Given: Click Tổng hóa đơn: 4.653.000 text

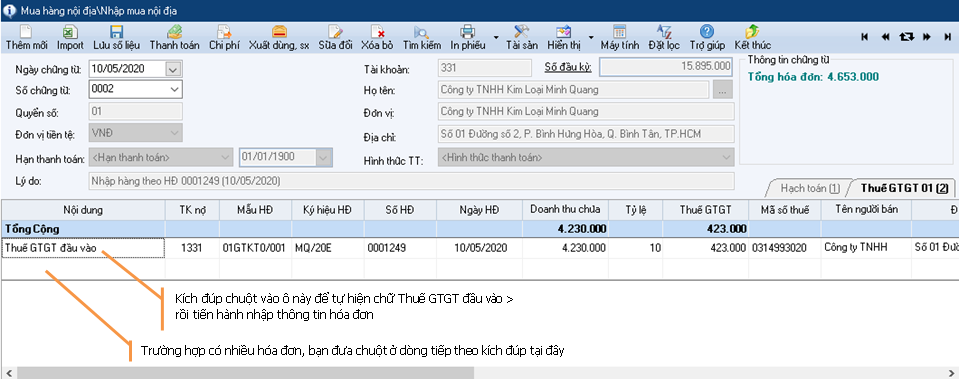Looking at the screenshot, I should 814,77.
